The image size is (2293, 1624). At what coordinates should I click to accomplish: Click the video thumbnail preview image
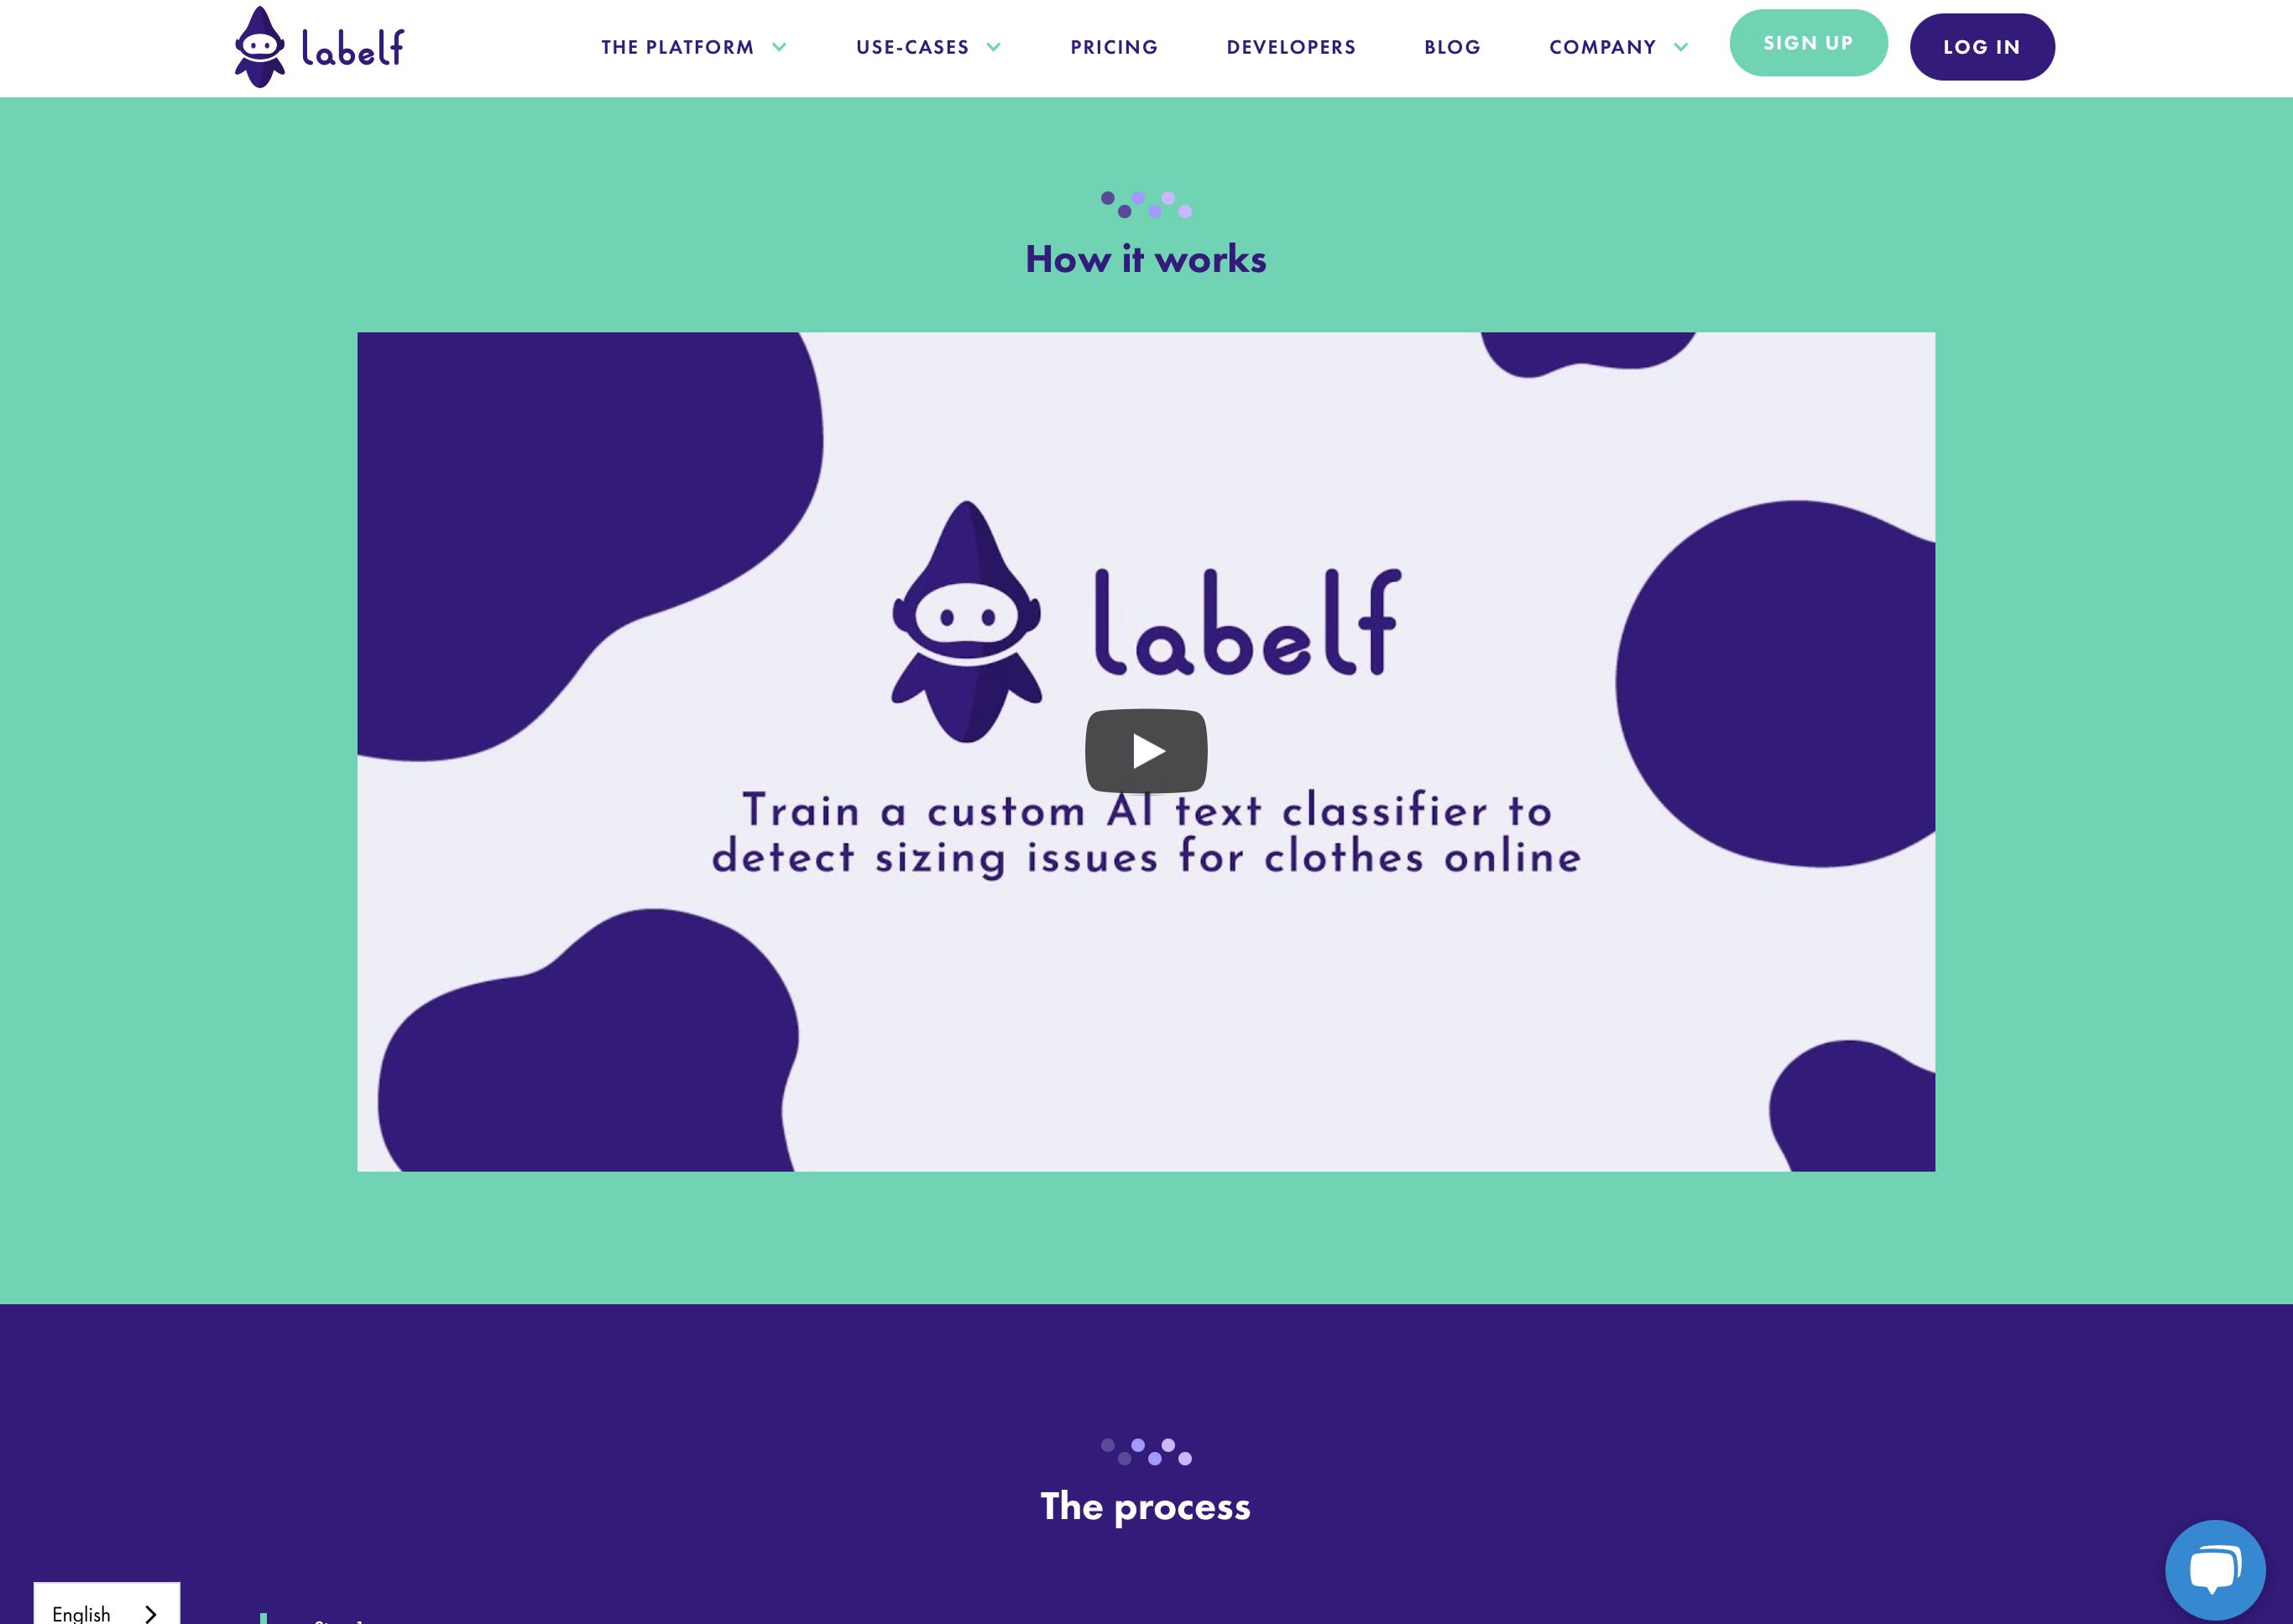point(1146,750)
